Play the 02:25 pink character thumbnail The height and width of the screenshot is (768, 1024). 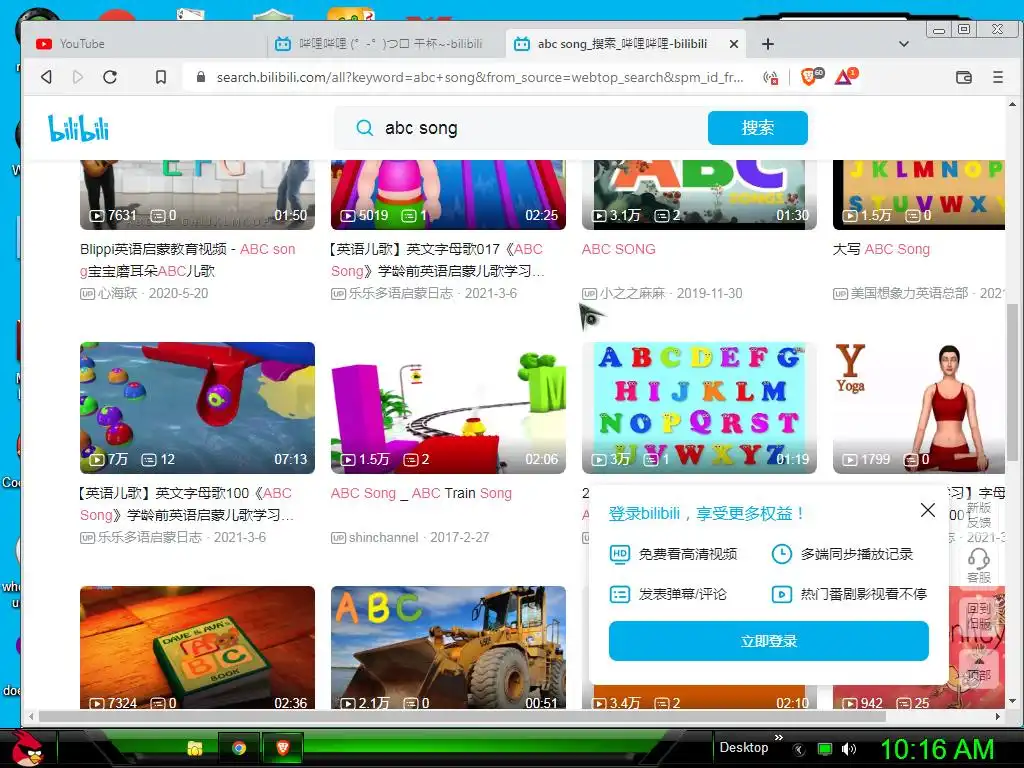click(448, 195)
